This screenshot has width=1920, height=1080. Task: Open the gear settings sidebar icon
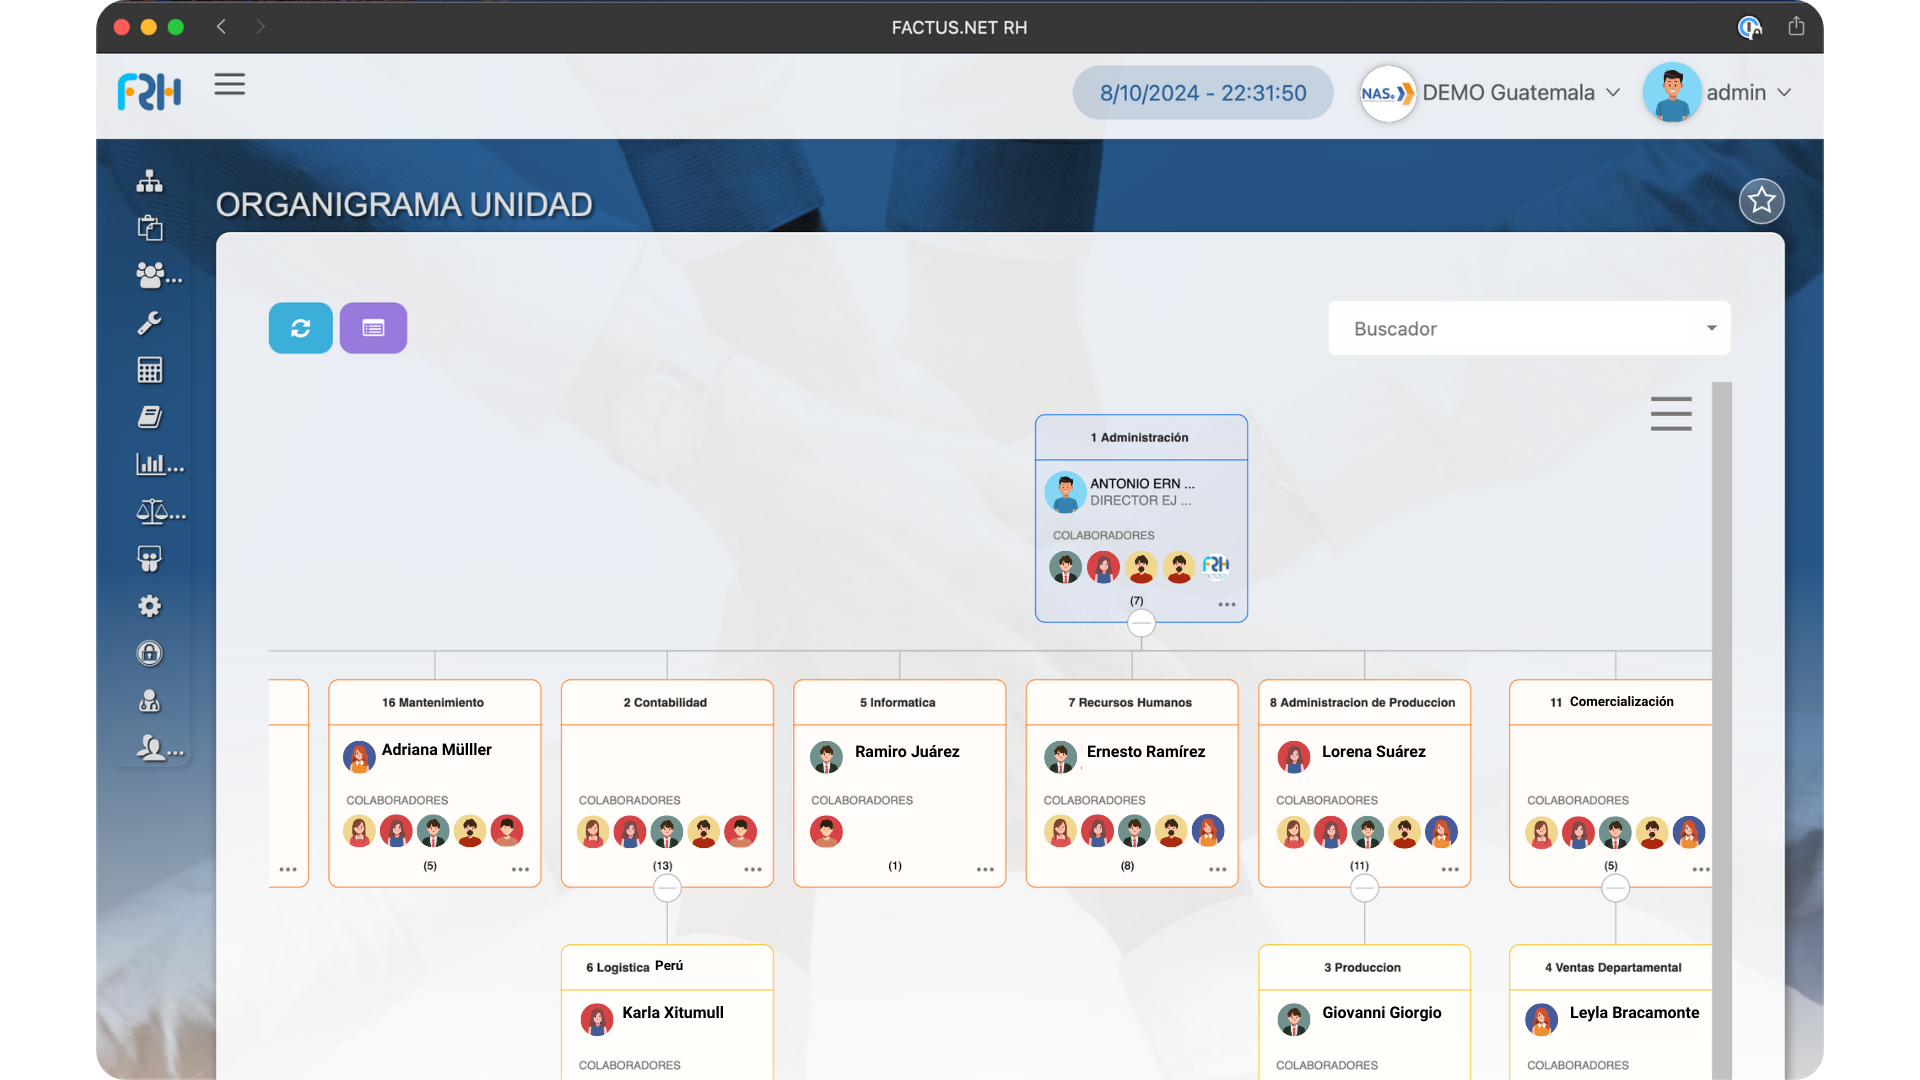pos(150,606)
